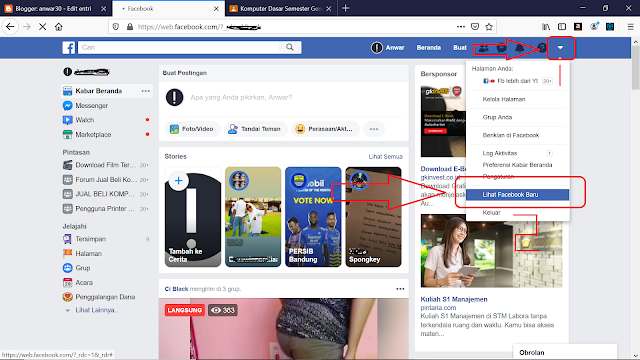Open page actions three-dot menu in address bar
640x360 pixels.
coord(461,27)
